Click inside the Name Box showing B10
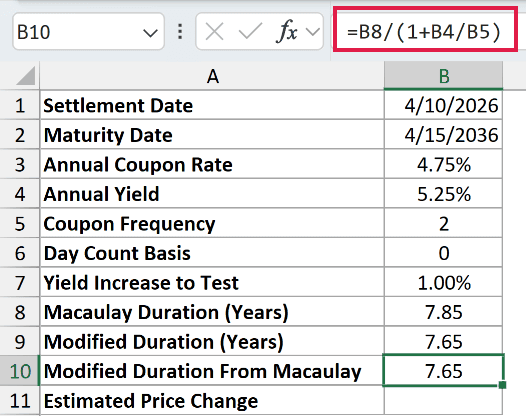The width and height of the screenshot is (526, 416). 77,32
